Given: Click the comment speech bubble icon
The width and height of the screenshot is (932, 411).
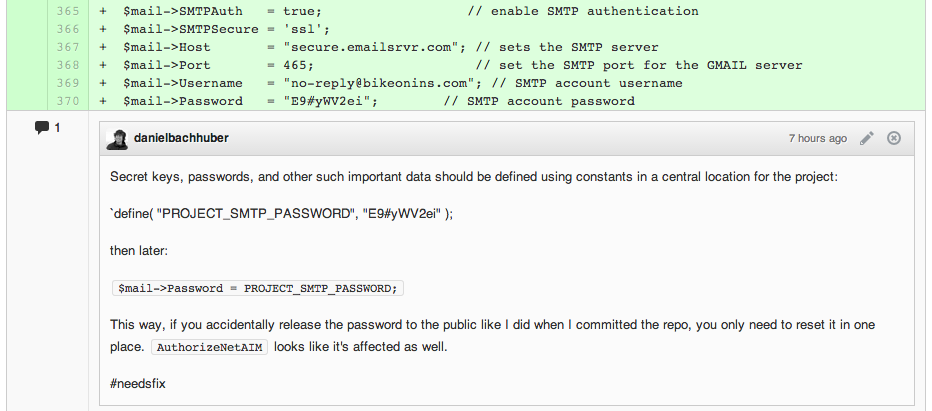Looking at the screenshot, I should pos(42,127).
